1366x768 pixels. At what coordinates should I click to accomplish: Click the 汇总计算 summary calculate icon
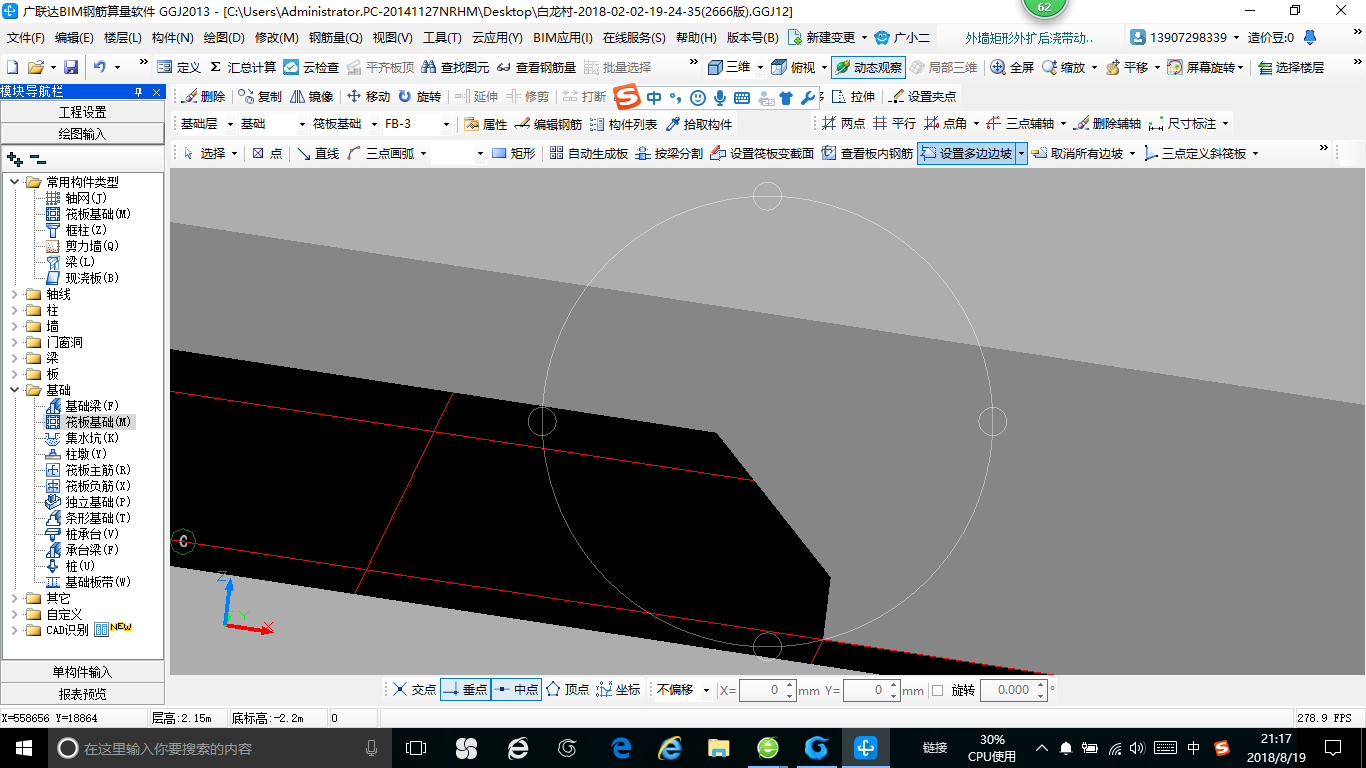[x=242, y=67]
